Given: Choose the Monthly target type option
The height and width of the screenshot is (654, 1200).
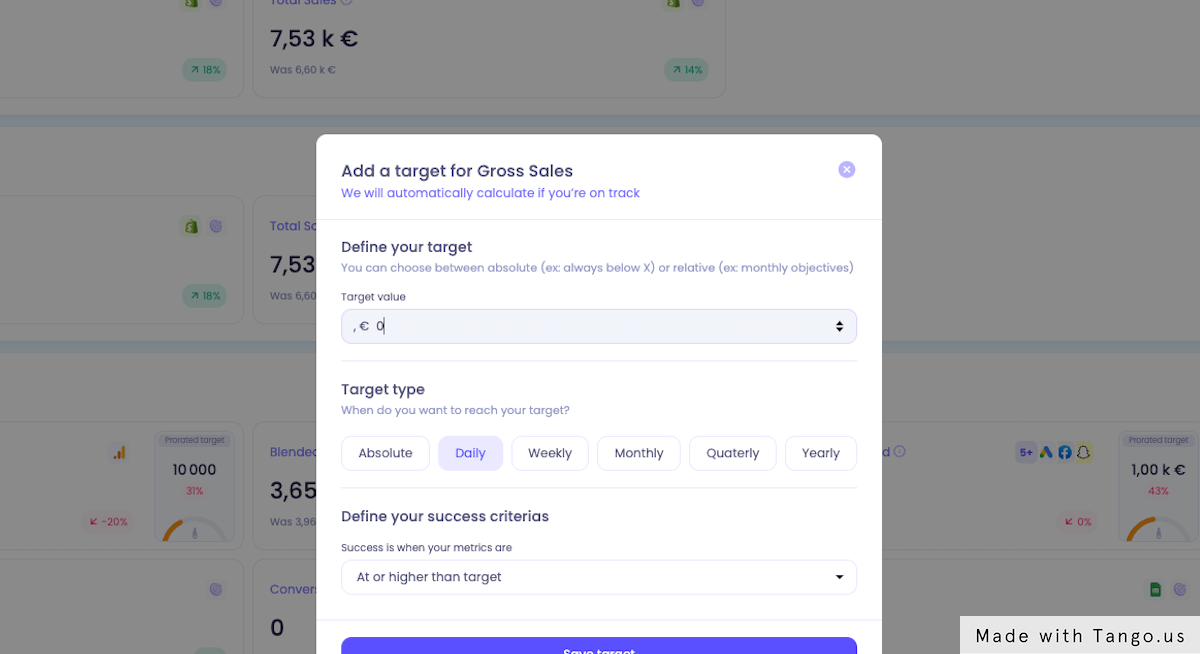Looking at the screenshot, I should 639,453.
